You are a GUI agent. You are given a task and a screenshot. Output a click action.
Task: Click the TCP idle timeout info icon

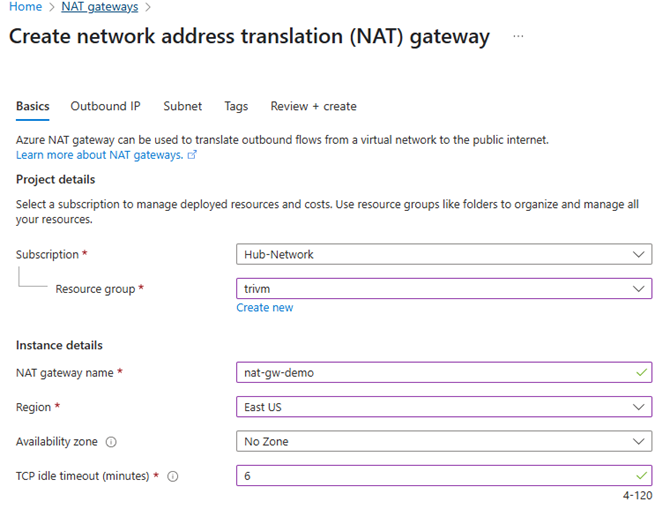[173, 476]
